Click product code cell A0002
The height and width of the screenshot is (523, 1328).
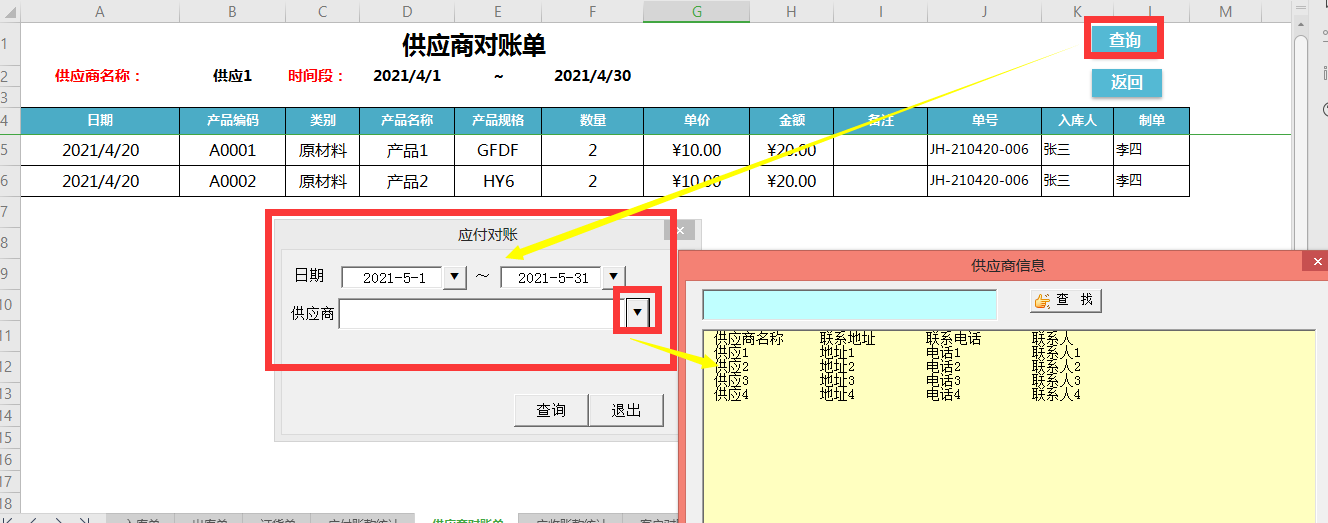pyautogui.click(x=232, y=181)
